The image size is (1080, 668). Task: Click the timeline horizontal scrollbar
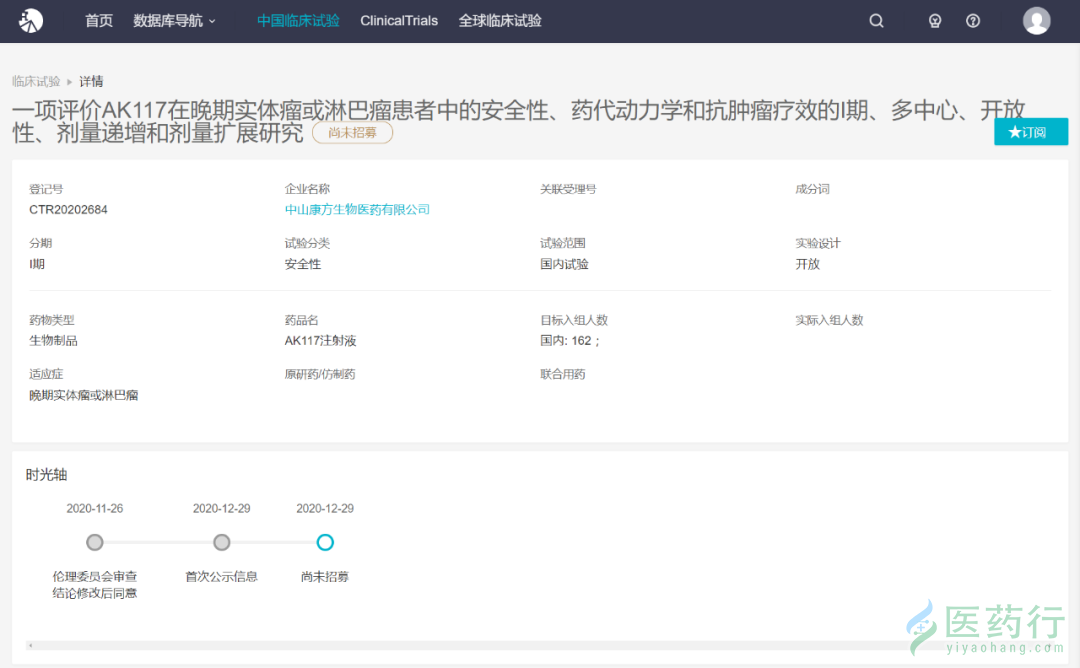coord(540,646)
